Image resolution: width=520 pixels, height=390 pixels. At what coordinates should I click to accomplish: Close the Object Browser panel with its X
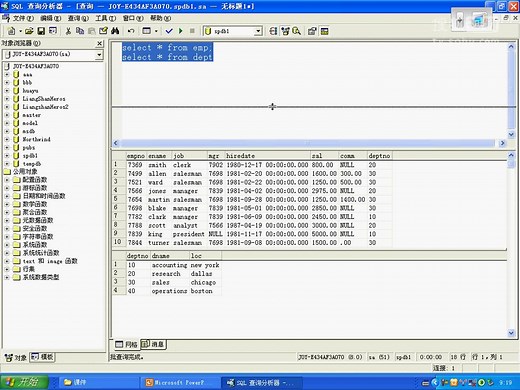[x=99, y=43]
